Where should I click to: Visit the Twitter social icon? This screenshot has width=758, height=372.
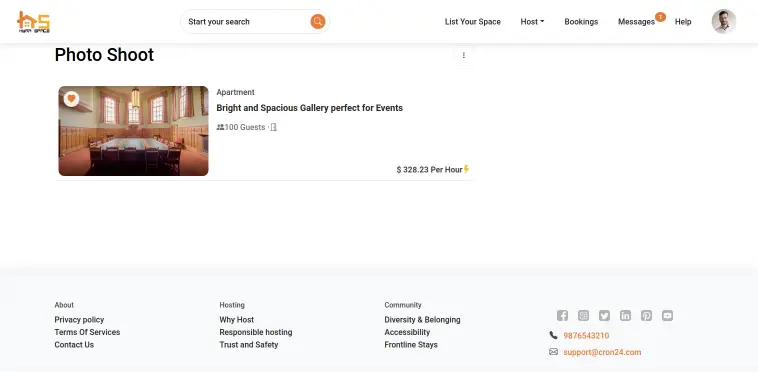(x=604, y=315)
